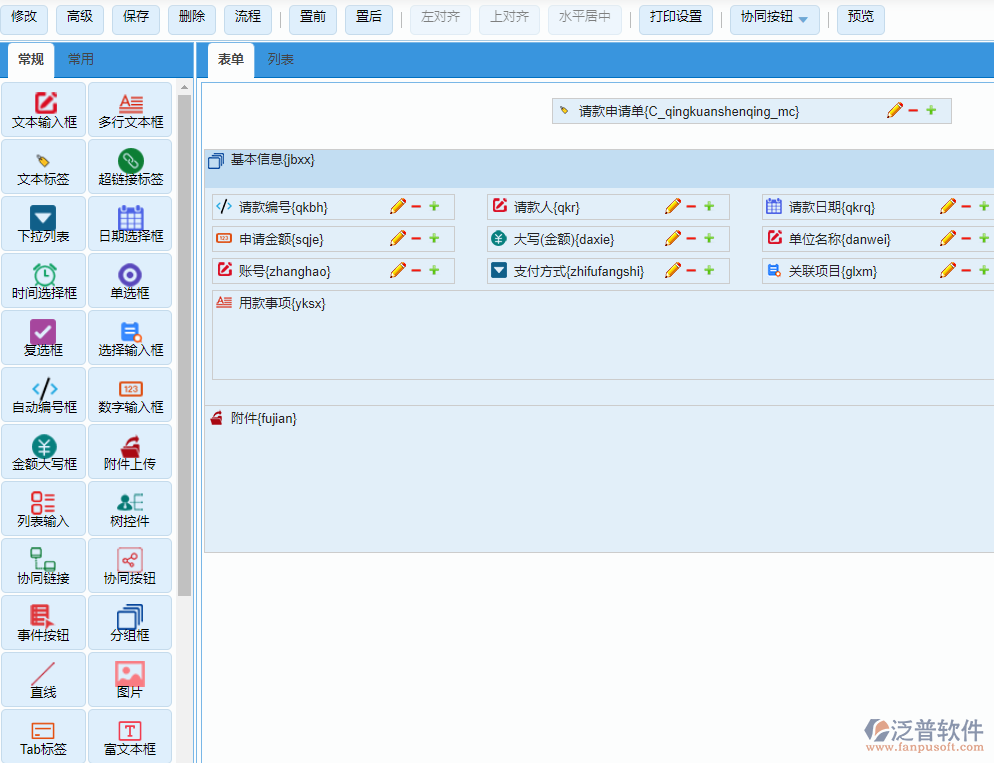Switch to the 常用 palette tab
This screenshot has width=994, height=763.
pyautogui.click(x=81, y=60)
